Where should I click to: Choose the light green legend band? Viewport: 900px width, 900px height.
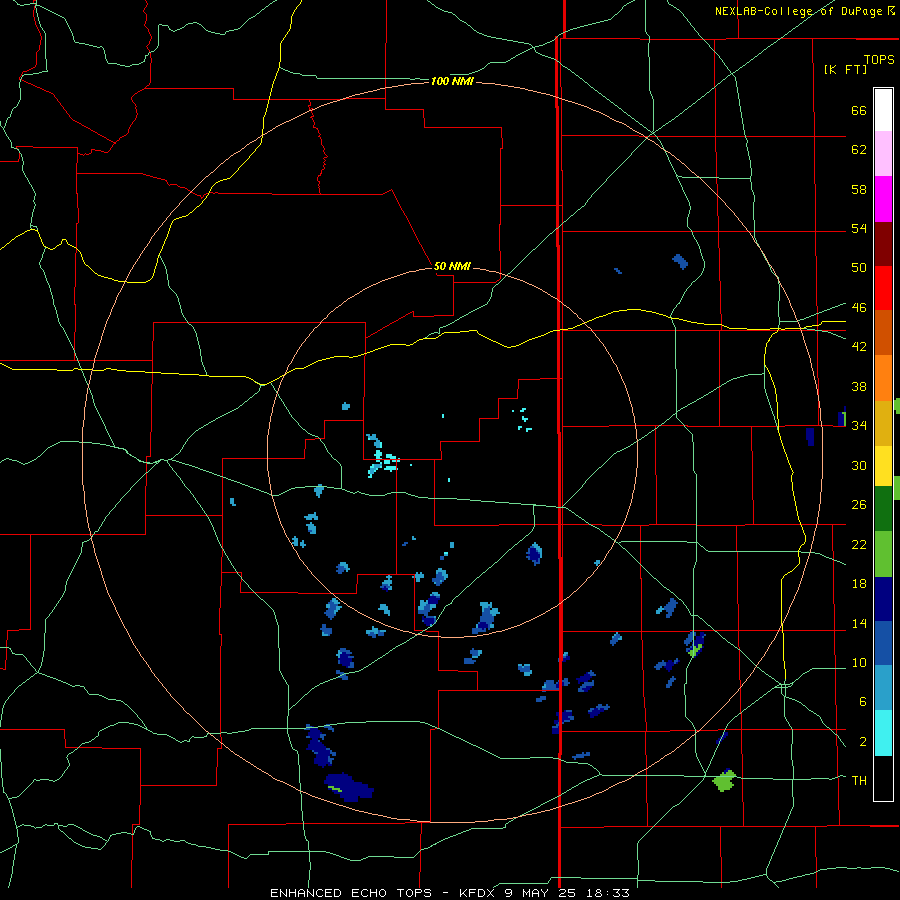[883, 553]
